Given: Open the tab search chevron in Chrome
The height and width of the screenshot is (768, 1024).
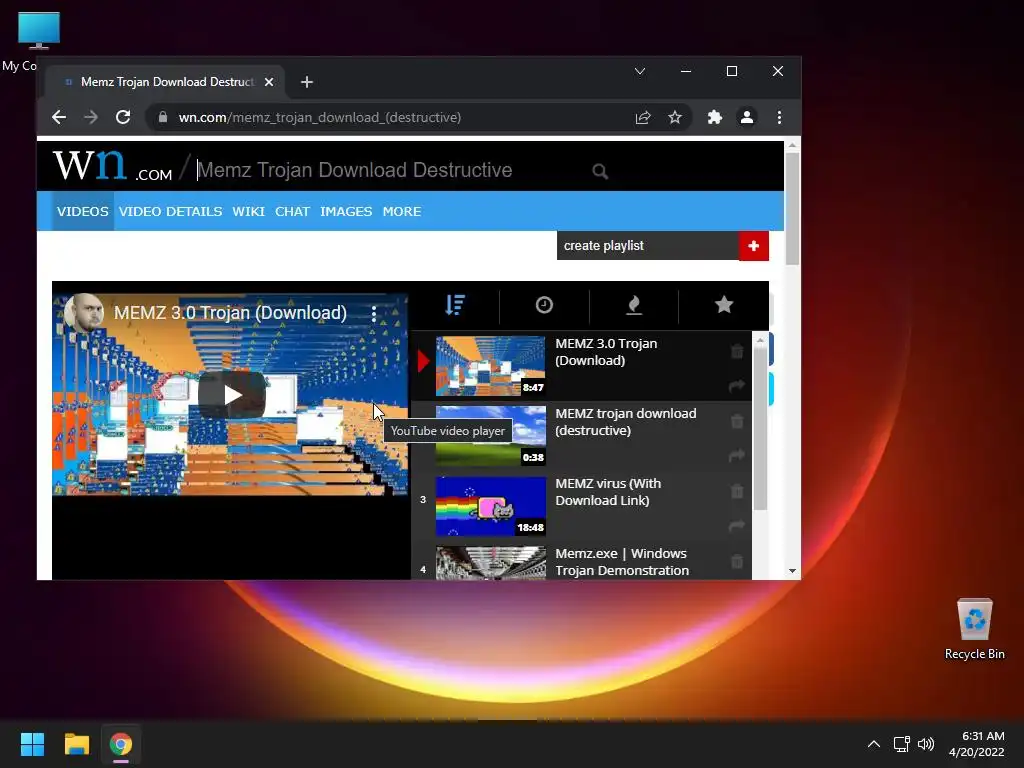Looking at the screenshot, I should (640, 71).
